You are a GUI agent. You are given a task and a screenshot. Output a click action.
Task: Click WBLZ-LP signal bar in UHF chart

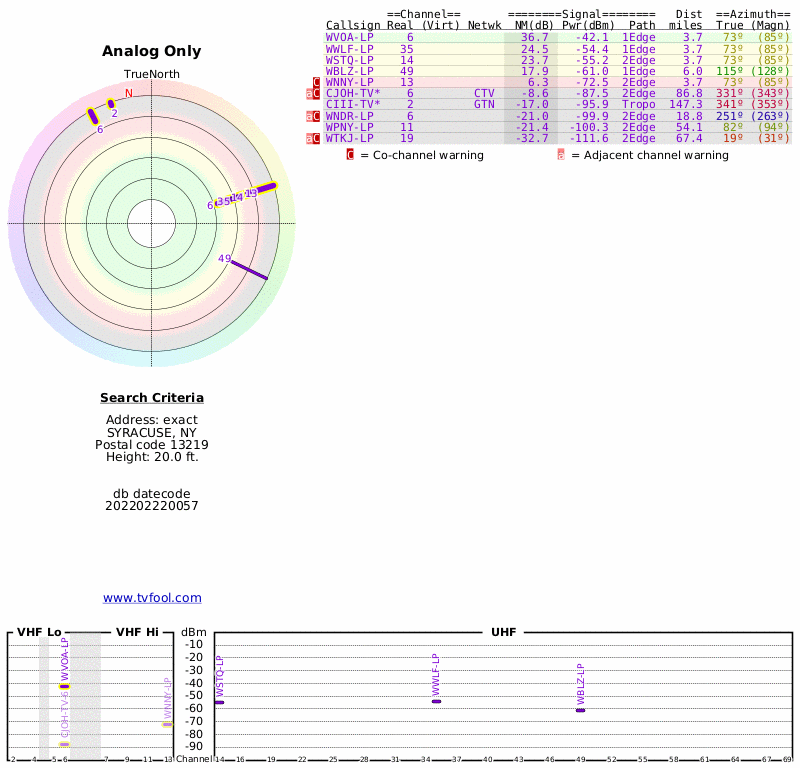[580, 710]
